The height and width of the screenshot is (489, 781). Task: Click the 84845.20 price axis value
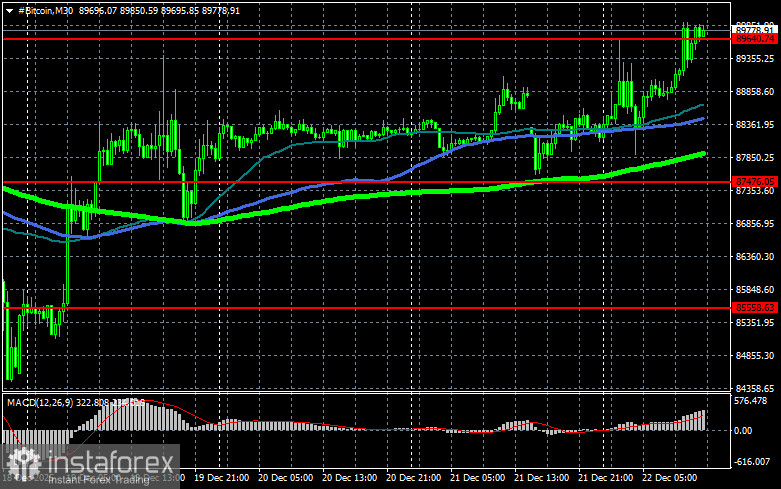756,356
